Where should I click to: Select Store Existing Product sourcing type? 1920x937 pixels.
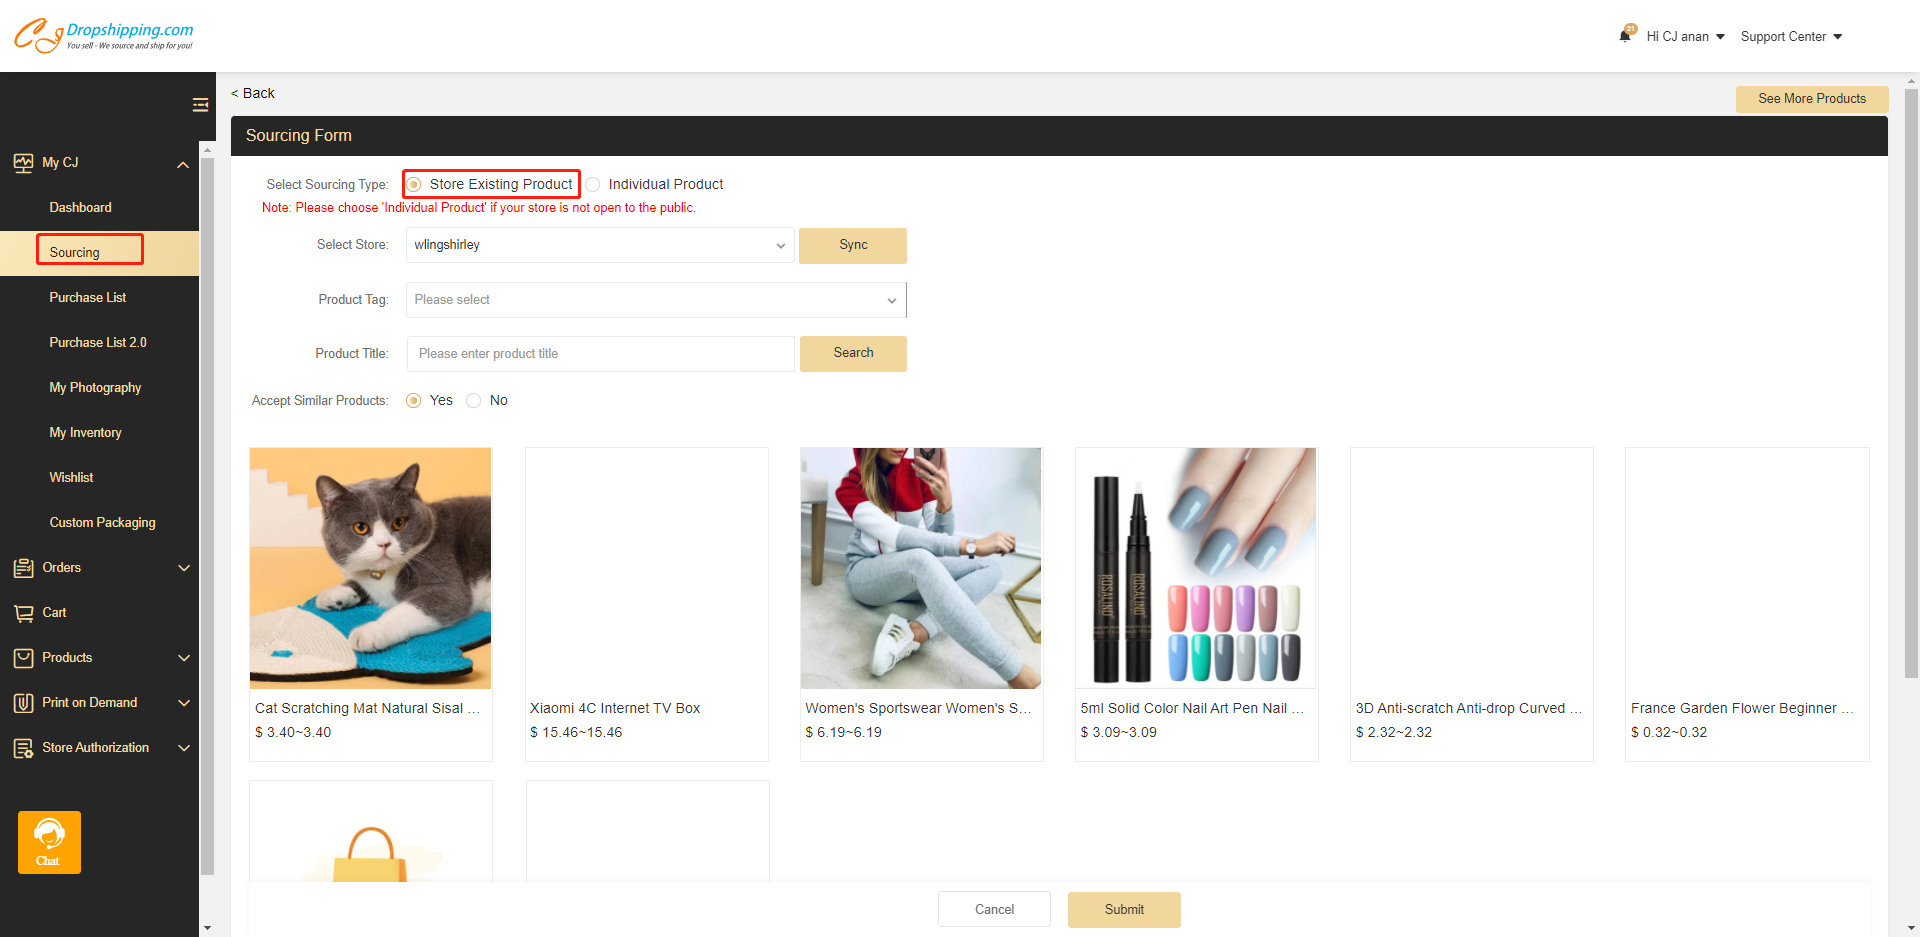[414, 185]
